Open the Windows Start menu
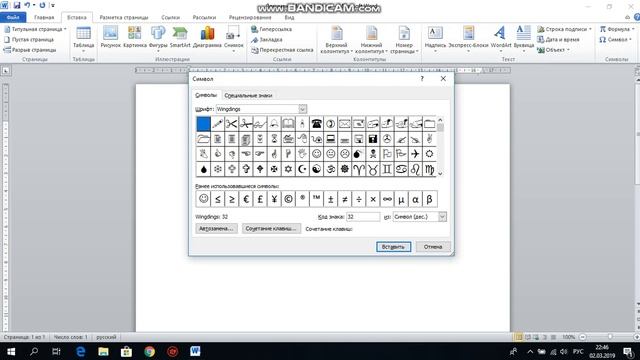This screenshot has height=360, width=640. pyautogui.click(x=11, y=351)
